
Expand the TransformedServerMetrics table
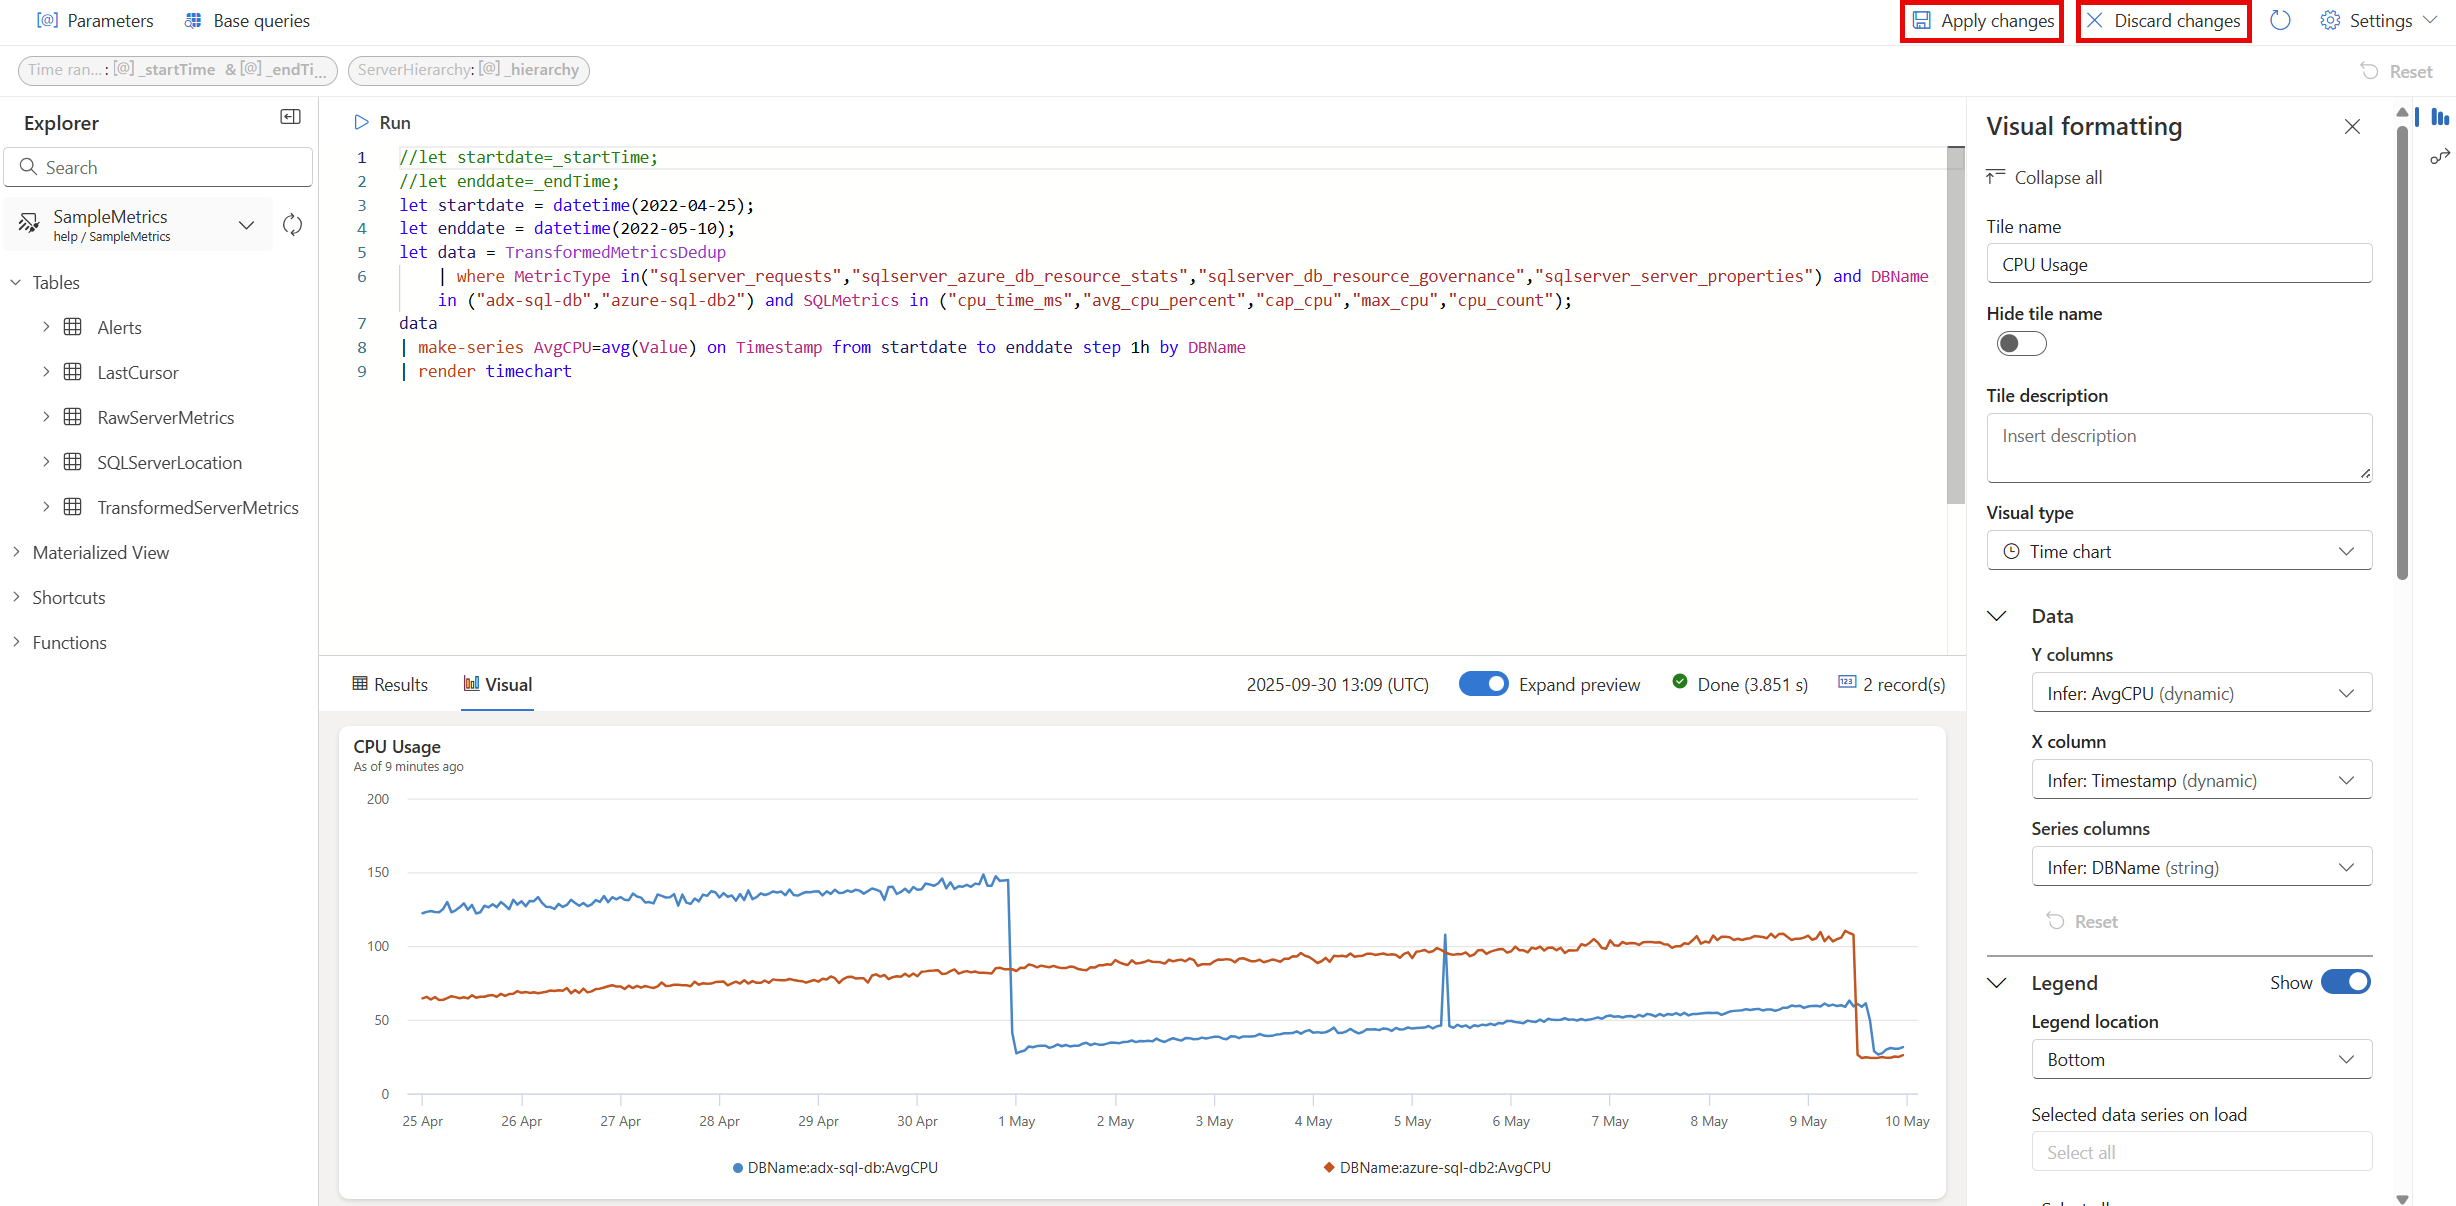click(46, 507)
